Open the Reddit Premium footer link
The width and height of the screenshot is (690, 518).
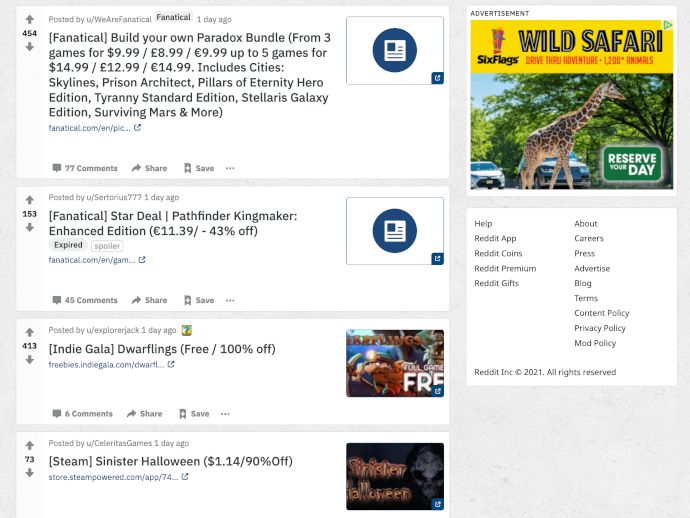(x=505, y=268)
